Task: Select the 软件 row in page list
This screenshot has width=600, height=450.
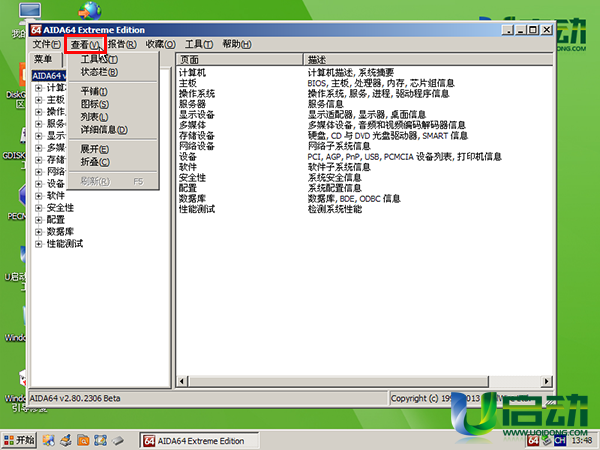Action: [x=188, y=167]
